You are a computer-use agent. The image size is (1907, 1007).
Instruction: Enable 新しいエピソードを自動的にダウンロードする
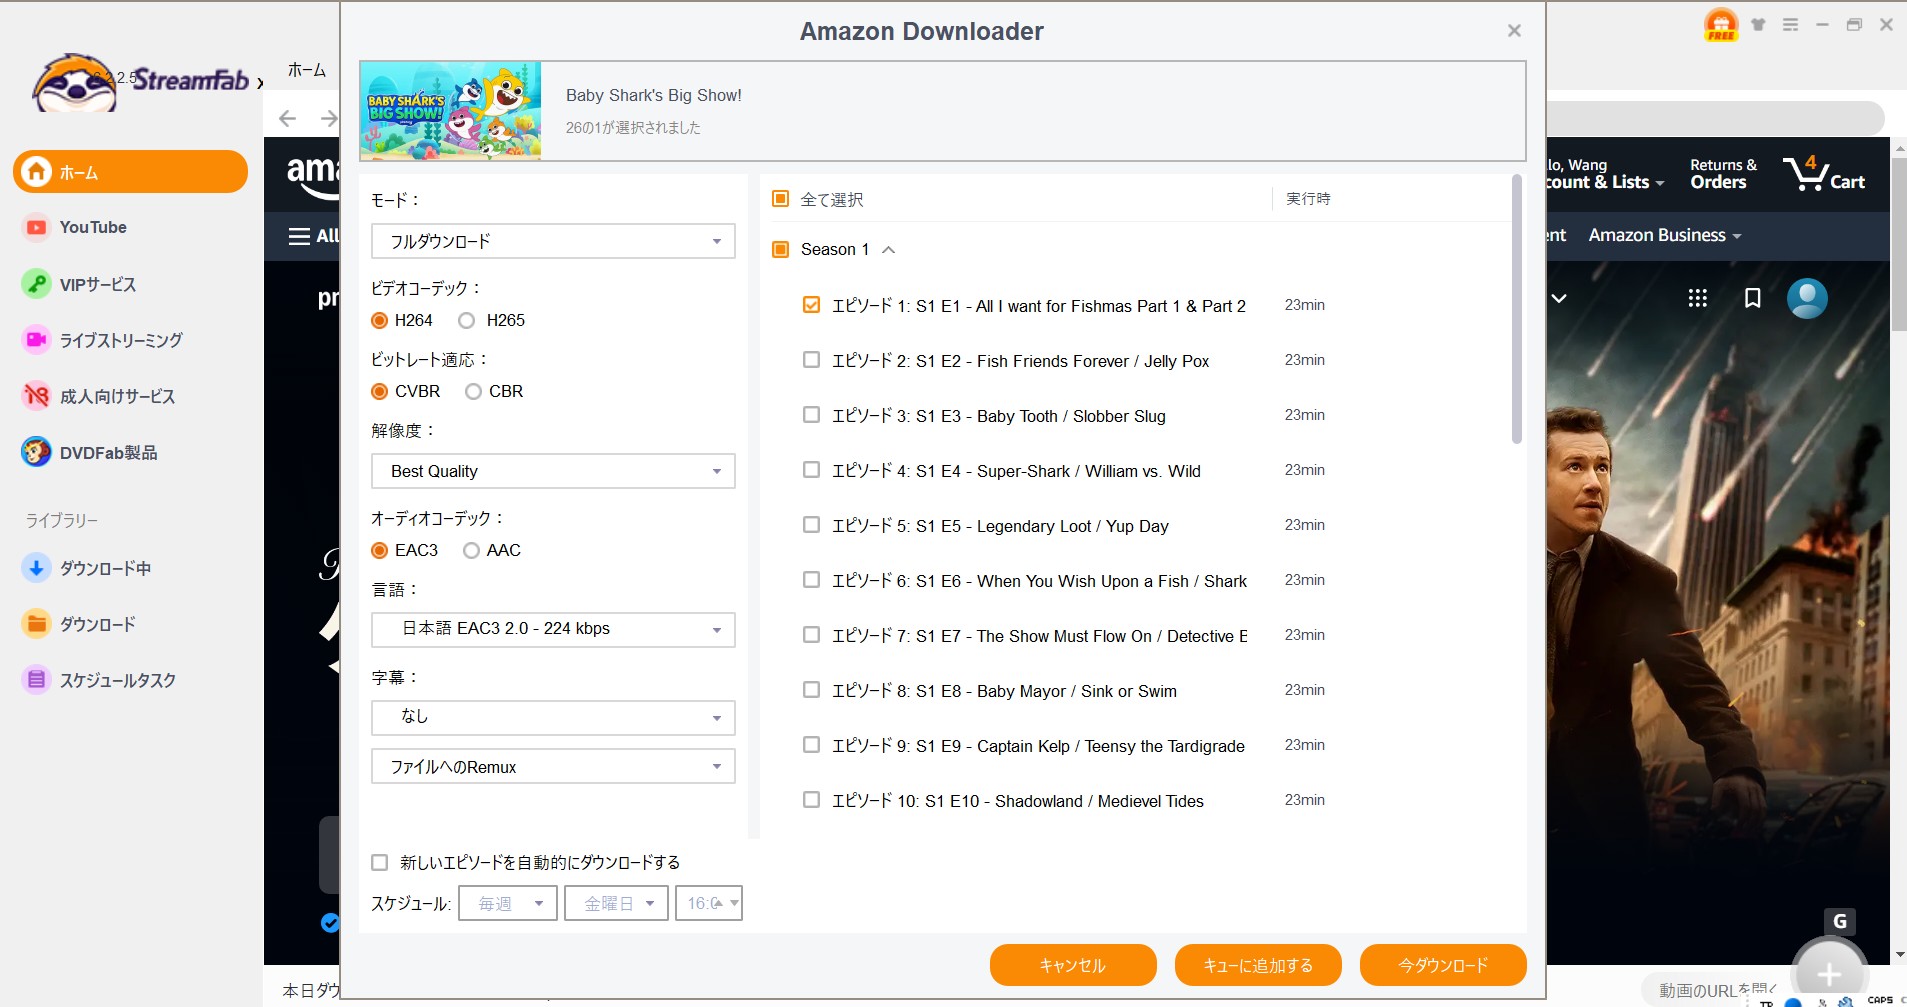(x=379, y=862)
